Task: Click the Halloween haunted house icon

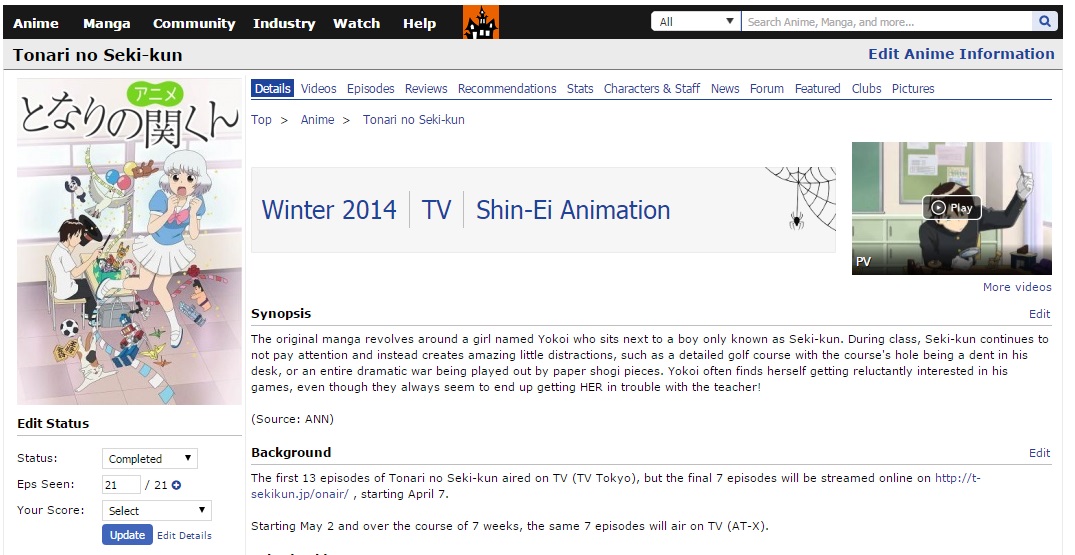Action: (481, 22)
